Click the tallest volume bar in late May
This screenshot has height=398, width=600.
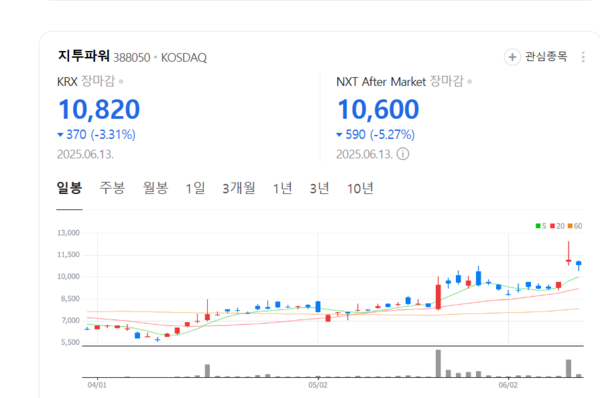[438, 364]
